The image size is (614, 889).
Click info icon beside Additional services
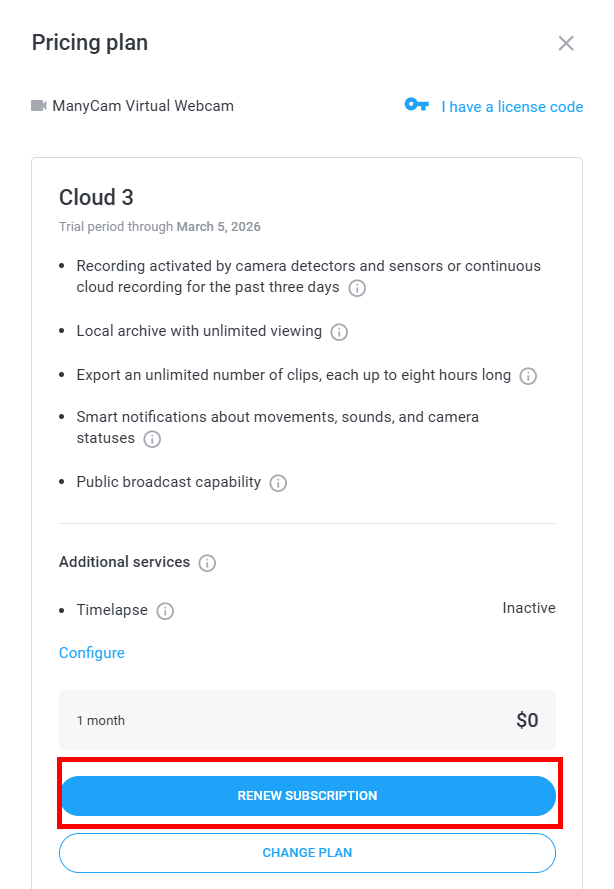207,563
